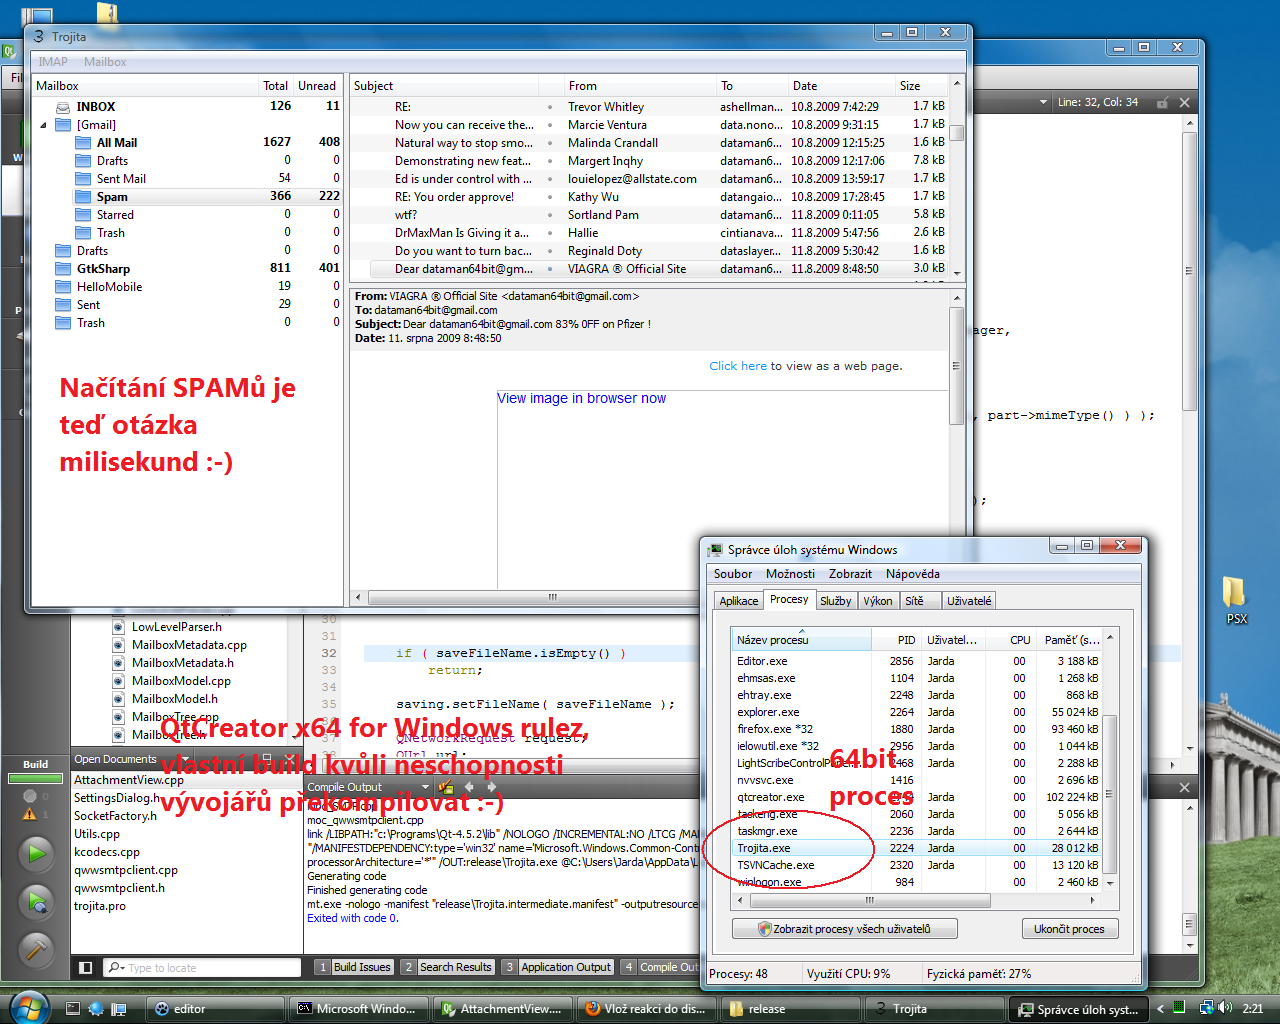The image size is (1280, 1024).
Task: Click the INBOX mailbox icon in Trojita
Action: coord(63,107)
